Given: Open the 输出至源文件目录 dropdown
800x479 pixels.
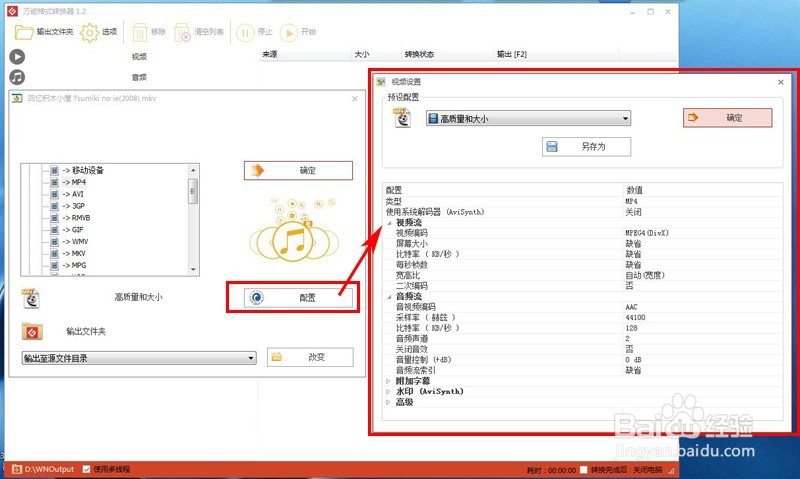Looking at the screenshot, I should point(139,358).
